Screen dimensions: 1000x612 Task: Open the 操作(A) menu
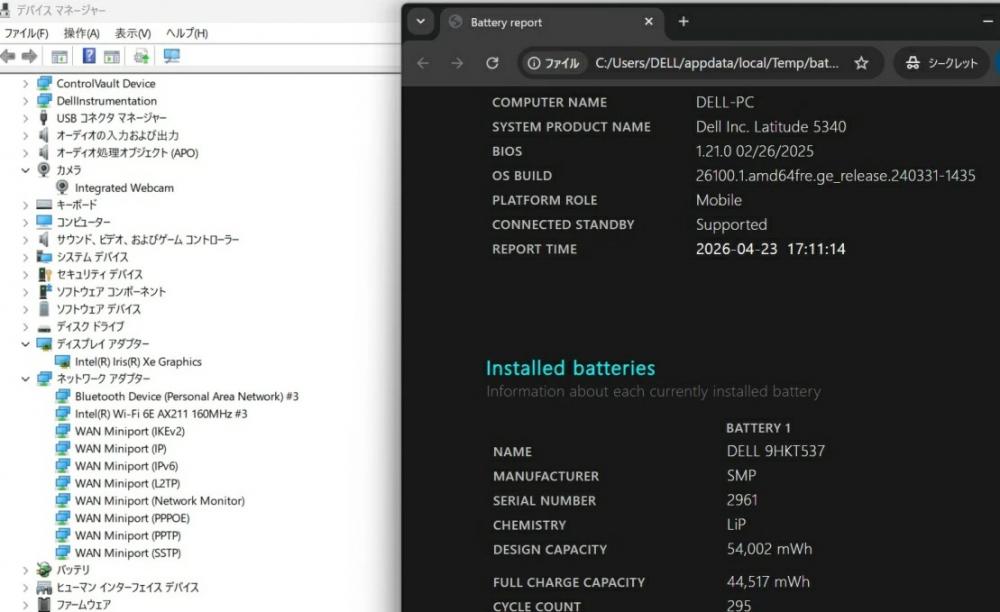82,33
